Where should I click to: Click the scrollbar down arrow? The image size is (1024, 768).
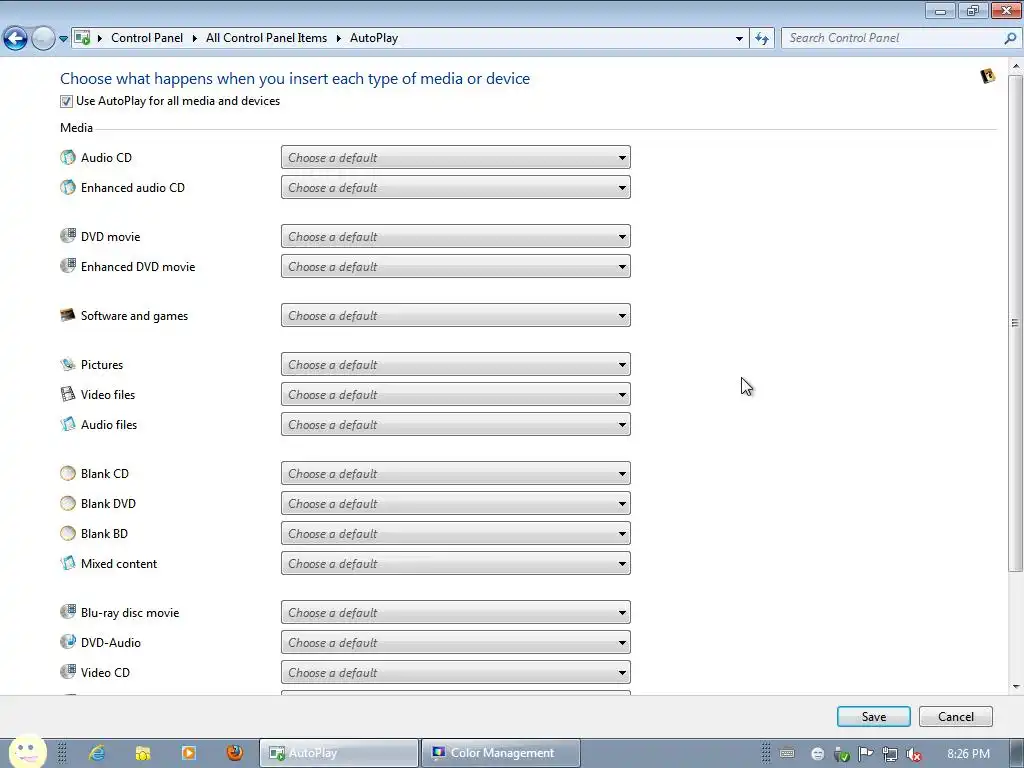click(x=1015, y=686)
